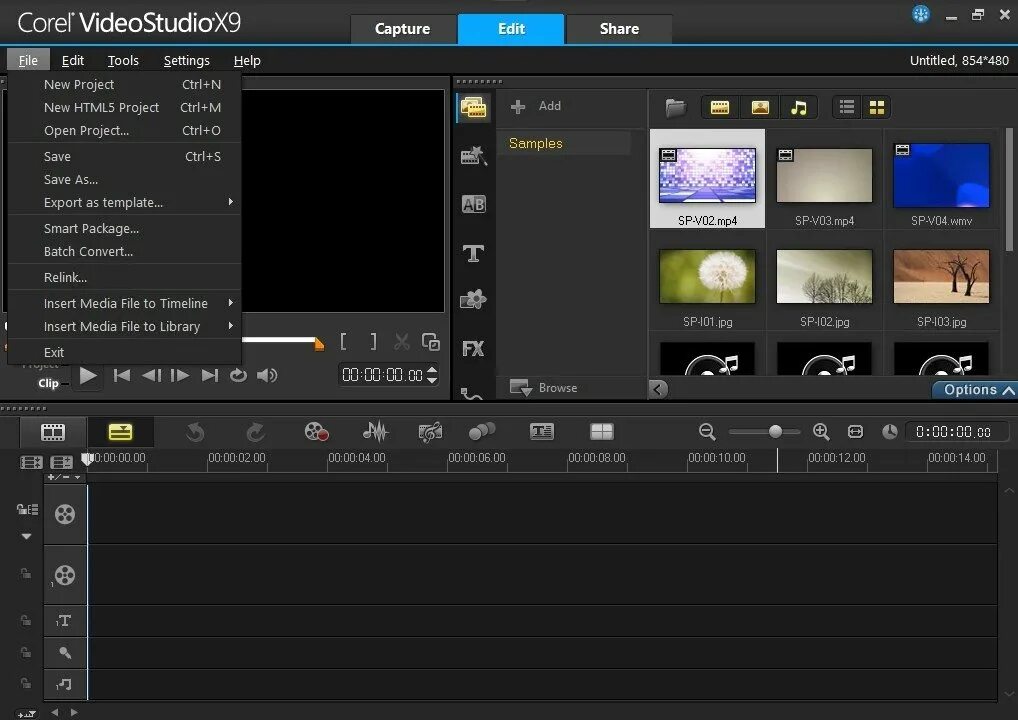Open the Media library panel icon
Screen dimensions: 1018x720
473,107
